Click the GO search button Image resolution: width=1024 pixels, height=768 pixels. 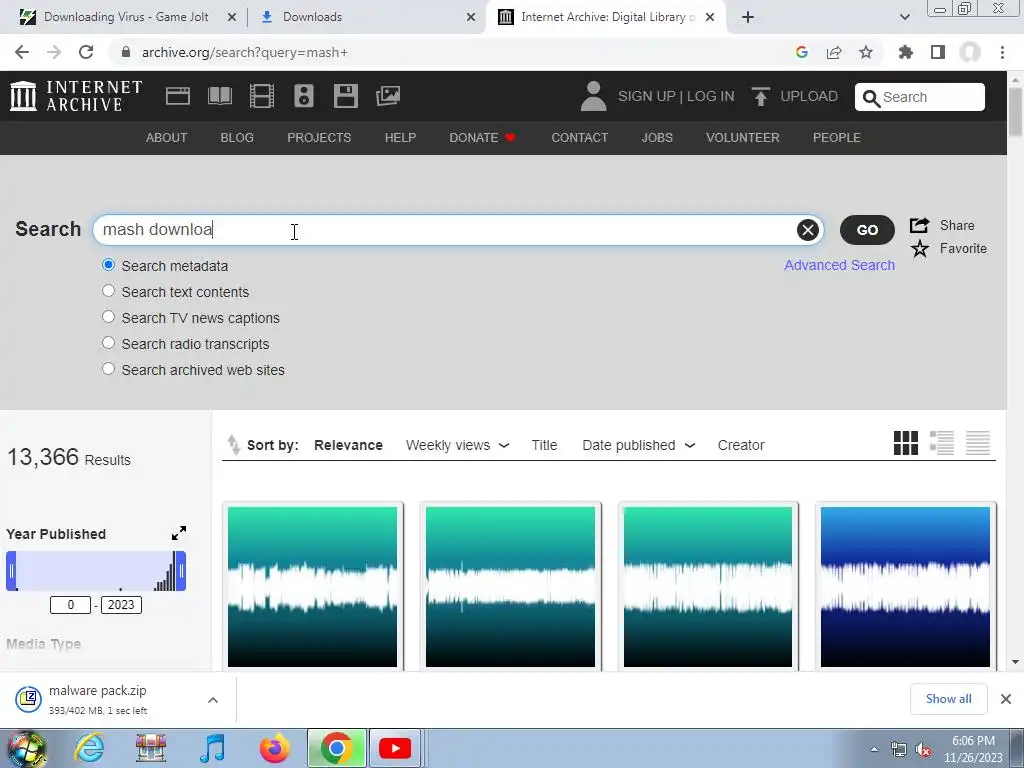(867, 230)
